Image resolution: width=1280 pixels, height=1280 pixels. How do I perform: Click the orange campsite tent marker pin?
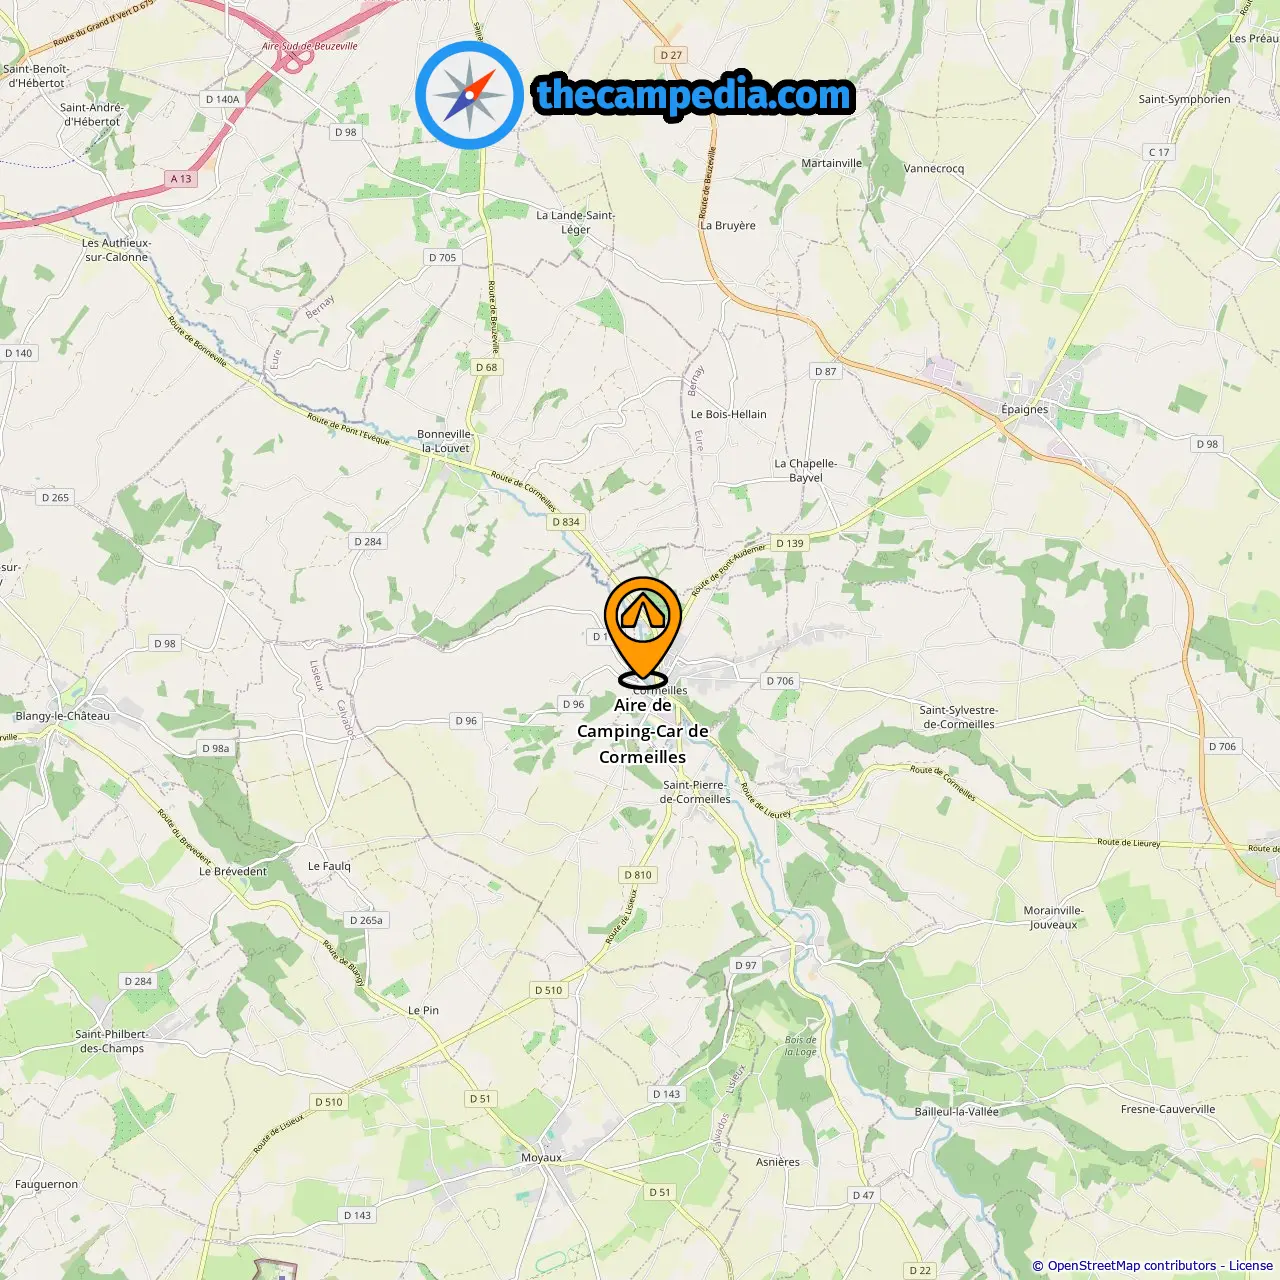pyautogui.click(x=642, y=632)
